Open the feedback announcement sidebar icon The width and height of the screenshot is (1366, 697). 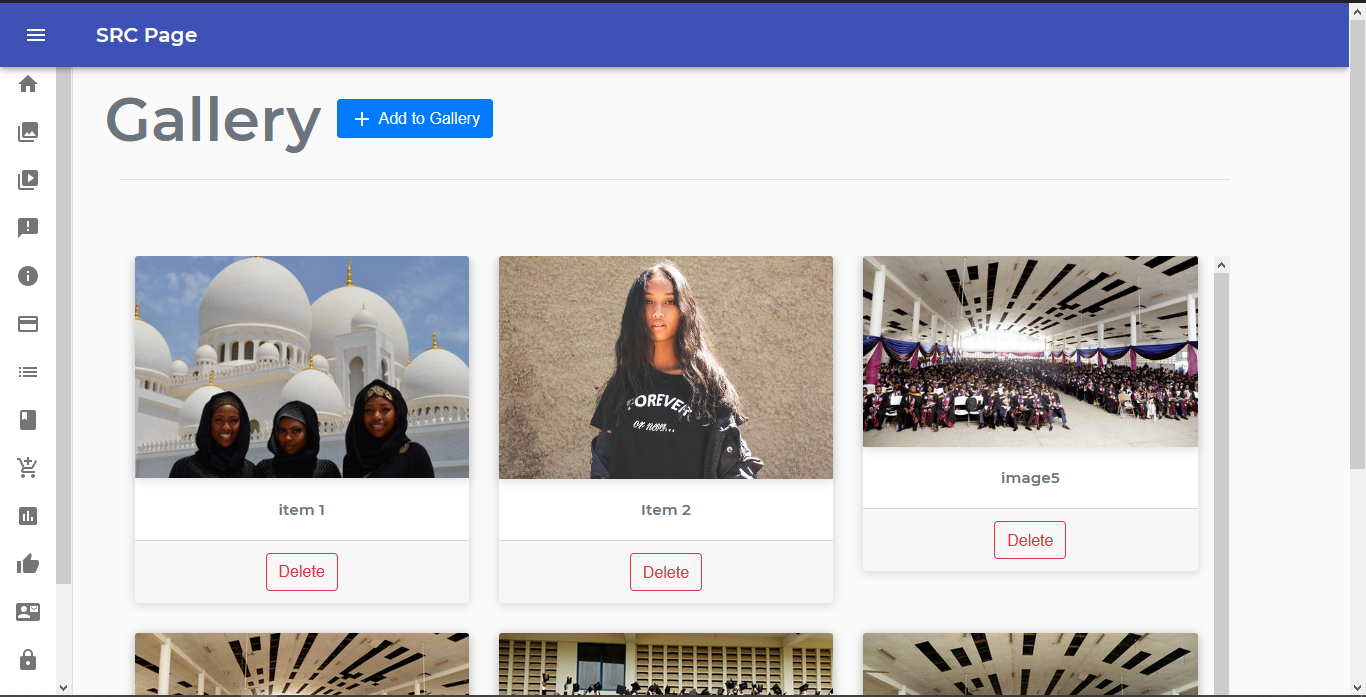pos(28,228)
